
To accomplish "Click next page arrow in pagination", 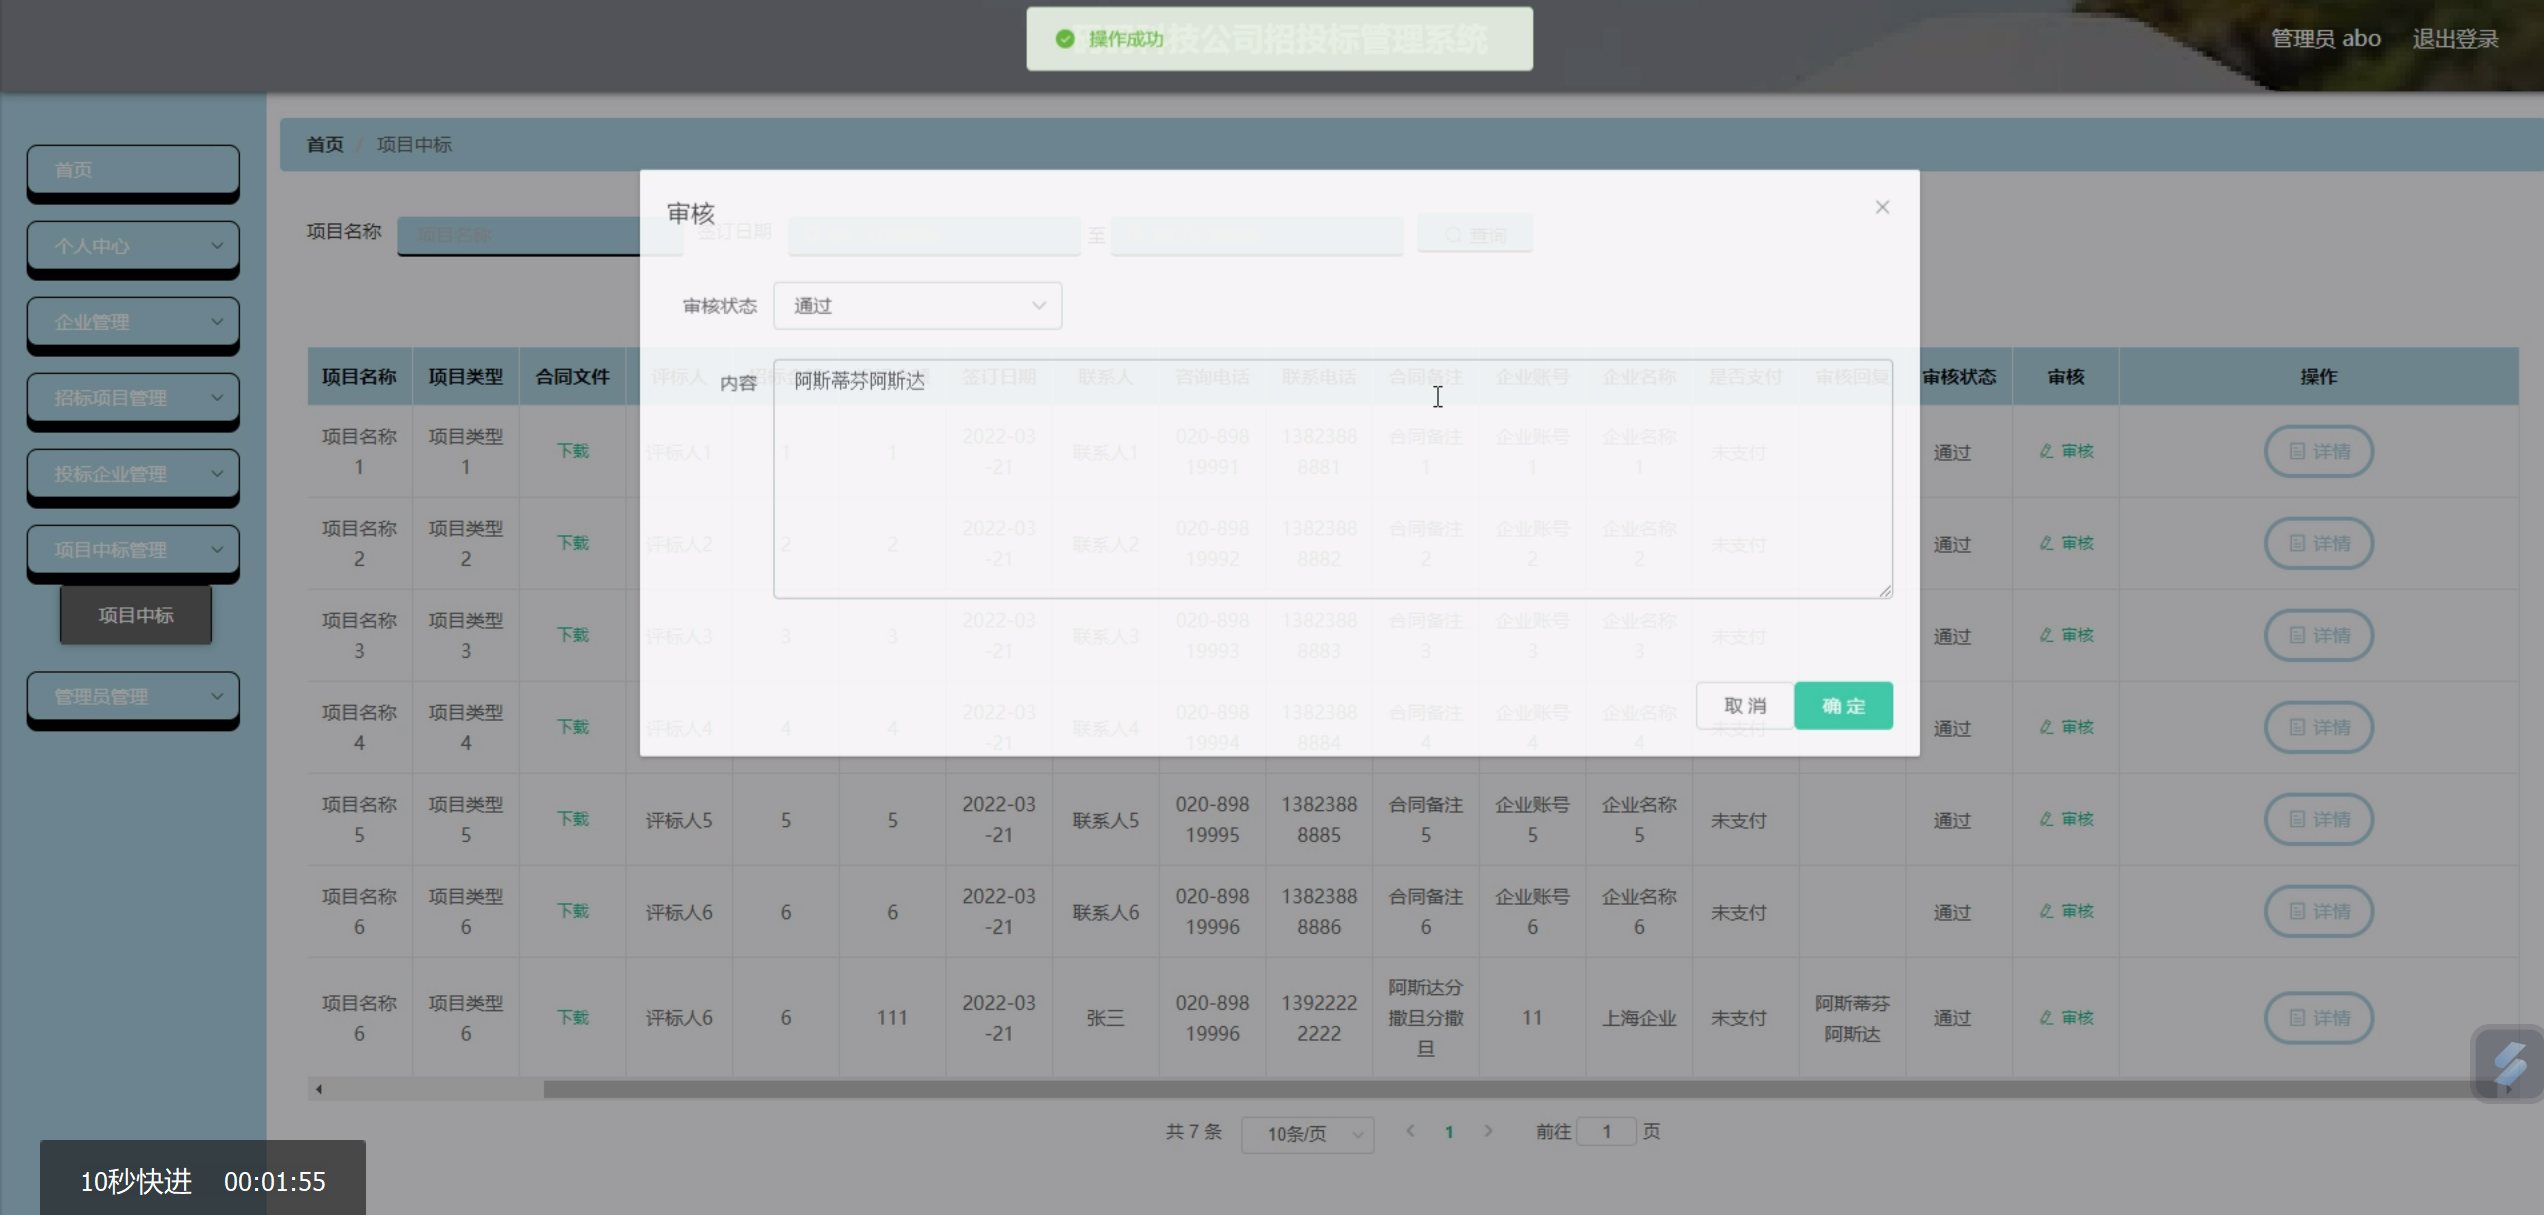I will click(x=1488, y=1131).
